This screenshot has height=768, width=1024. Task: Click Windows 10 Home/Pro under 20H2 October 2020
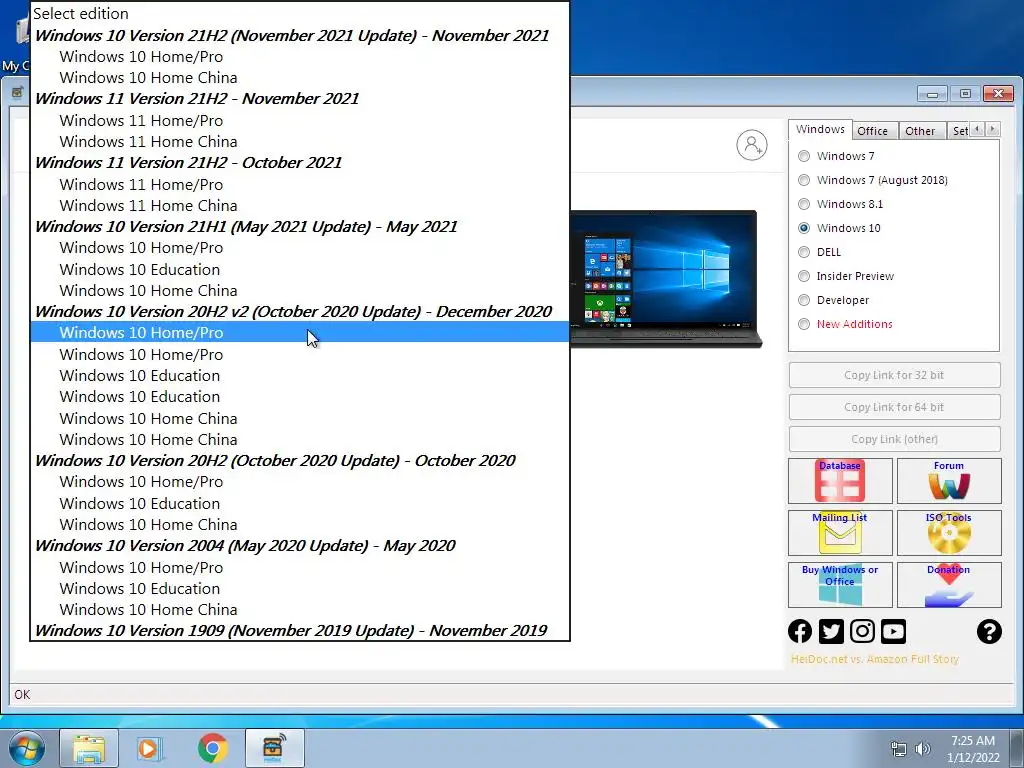(x=300, y=481)
